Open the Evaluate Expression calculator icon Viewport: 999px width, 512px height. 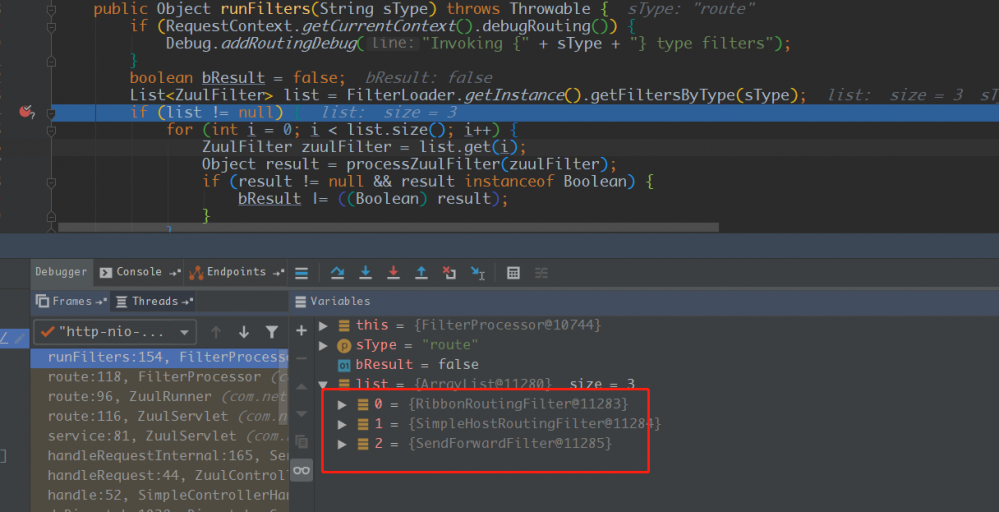tap(513, 273)
